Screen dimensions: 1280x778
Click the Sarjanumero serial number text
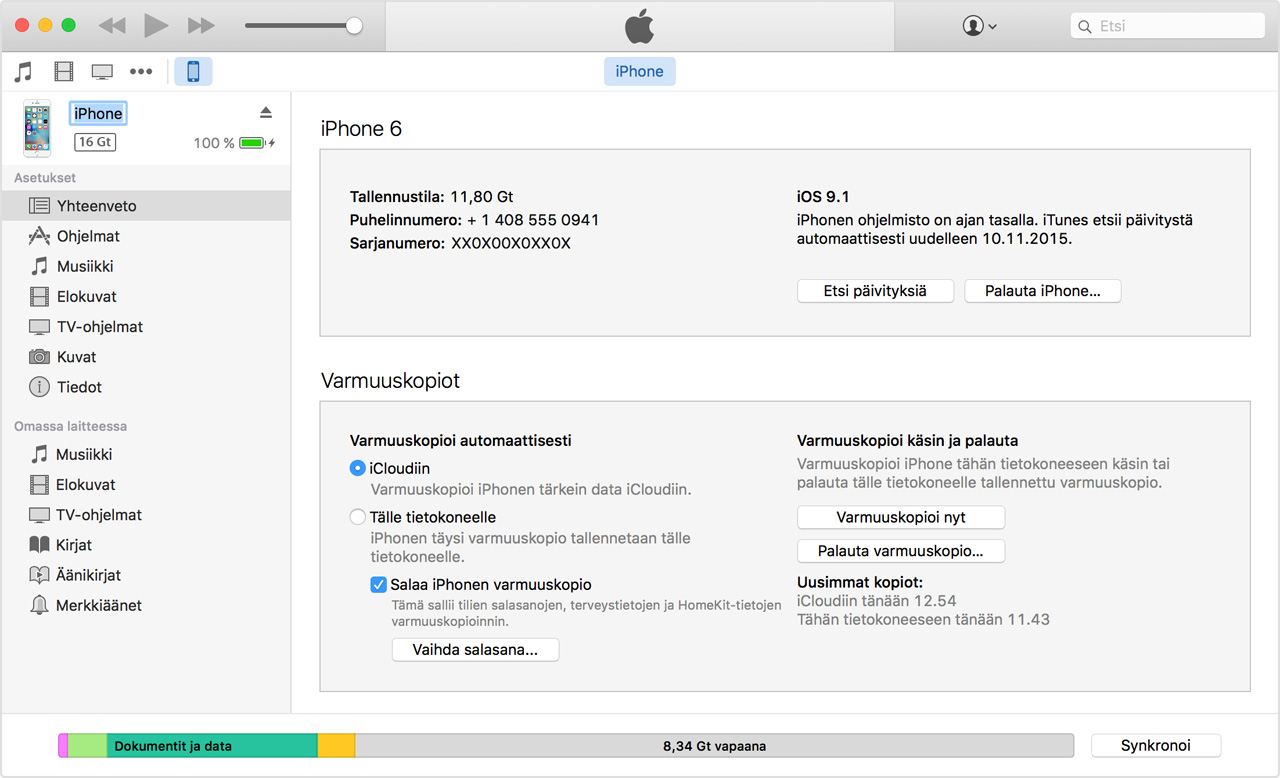(460, 243)
